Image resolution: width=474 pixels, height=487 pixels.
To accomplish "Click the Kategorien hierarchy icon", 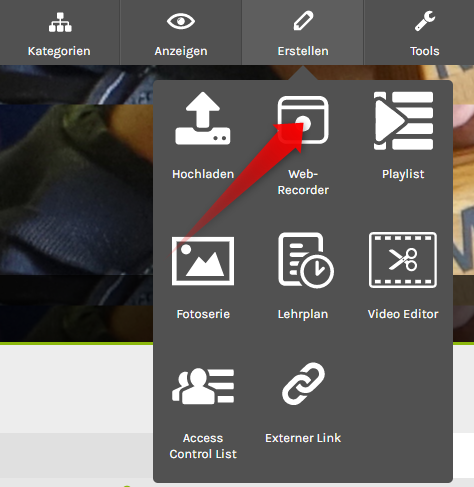I will [60, 22].
